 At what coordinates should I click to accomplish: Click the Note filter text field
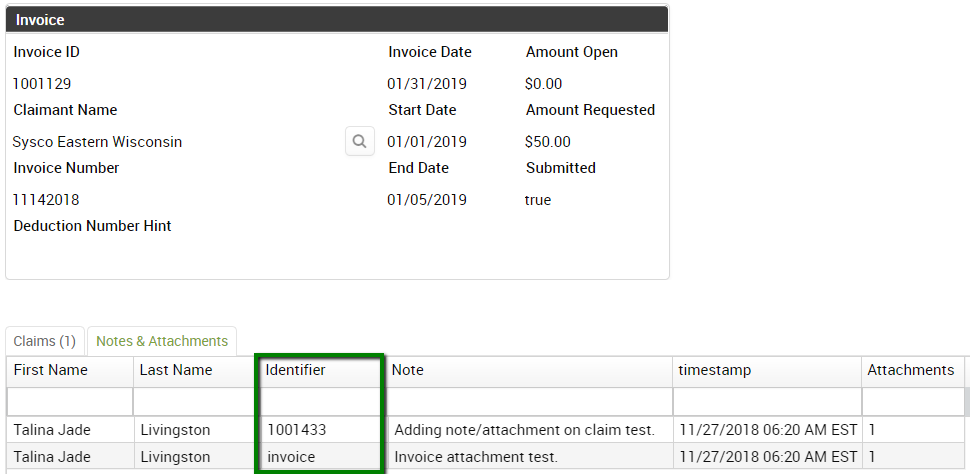coord(528,402)
